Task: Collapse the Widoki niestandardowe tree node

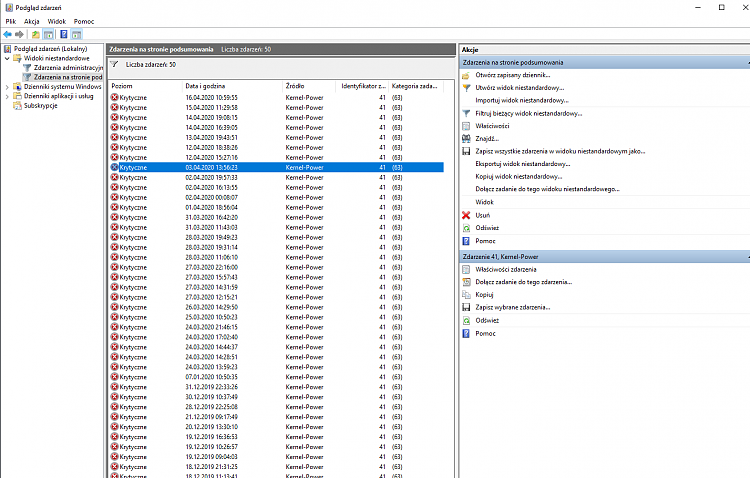Action: coord(6,58)
